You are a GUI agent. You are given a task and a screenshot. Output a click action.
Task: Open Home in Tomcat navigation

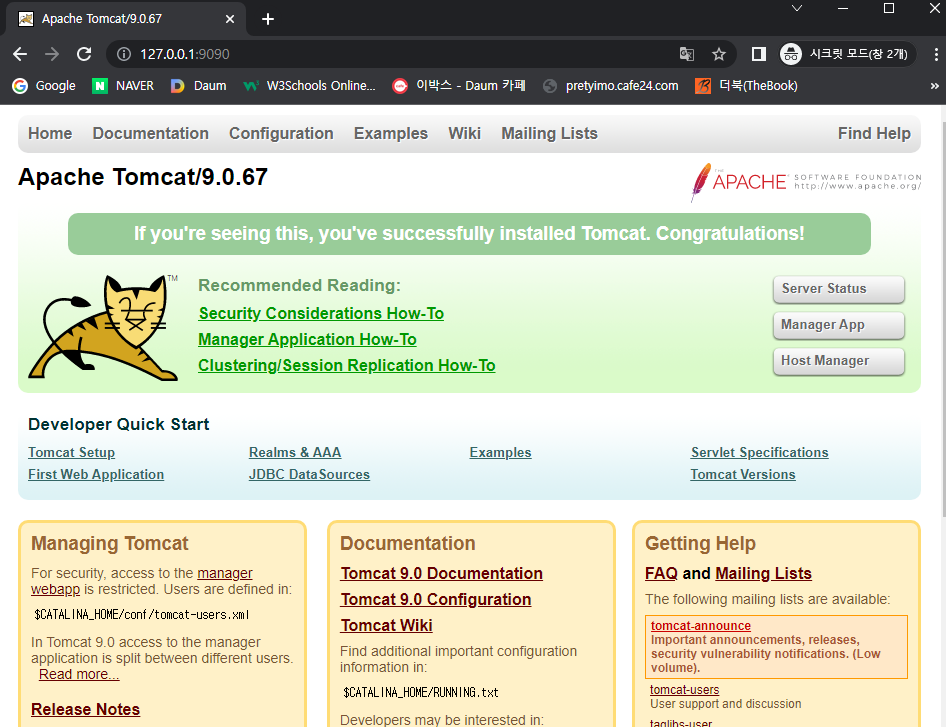pyautogui.click(x=50, y=133)
